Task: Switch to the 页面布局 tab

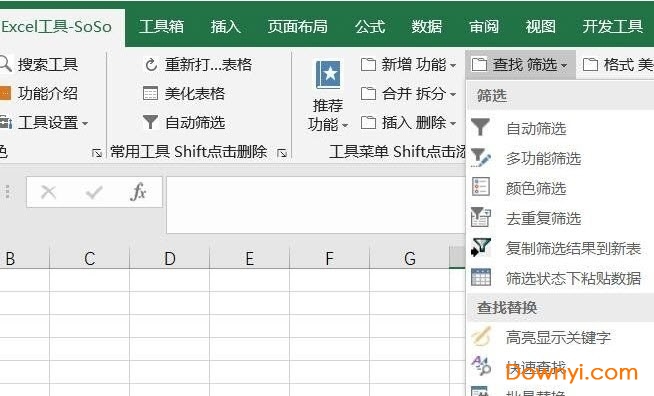Action: point(297,27)
